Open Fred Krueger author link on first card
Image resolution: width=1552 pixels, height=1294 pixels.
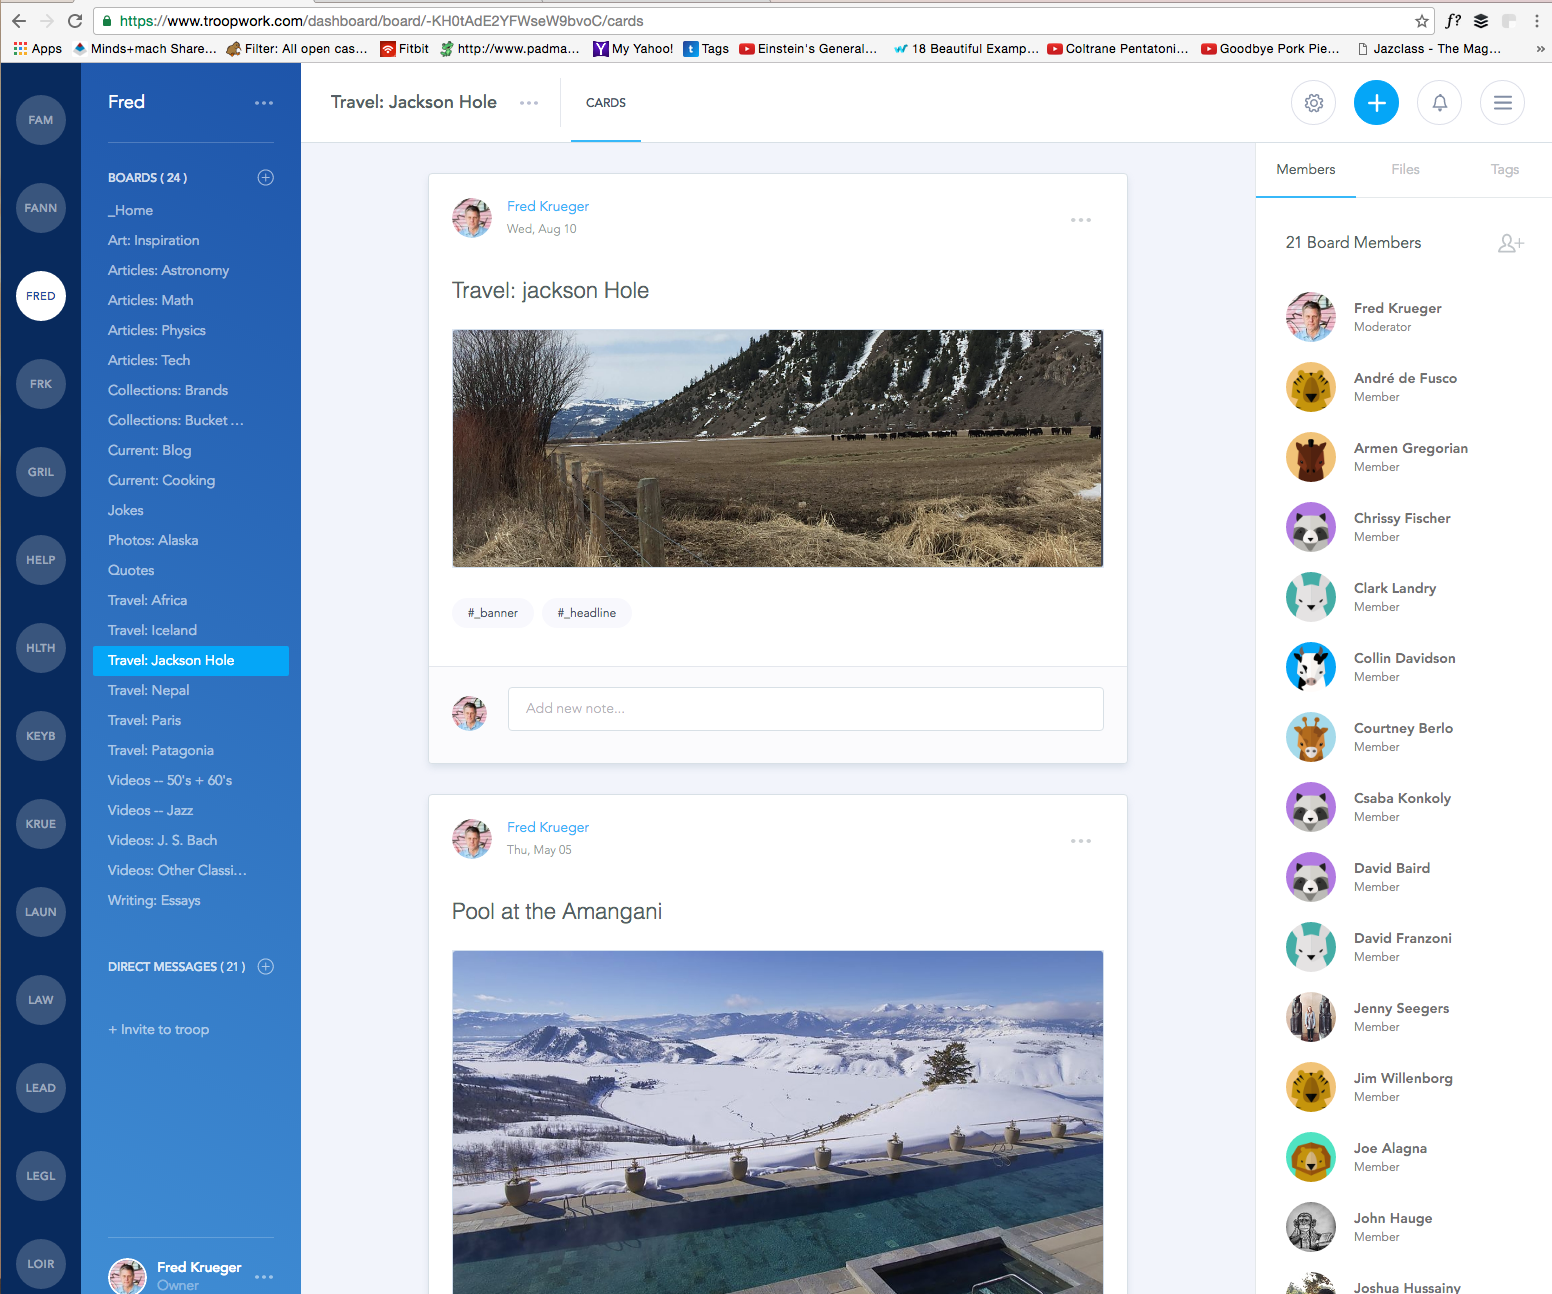click(548, 206)
